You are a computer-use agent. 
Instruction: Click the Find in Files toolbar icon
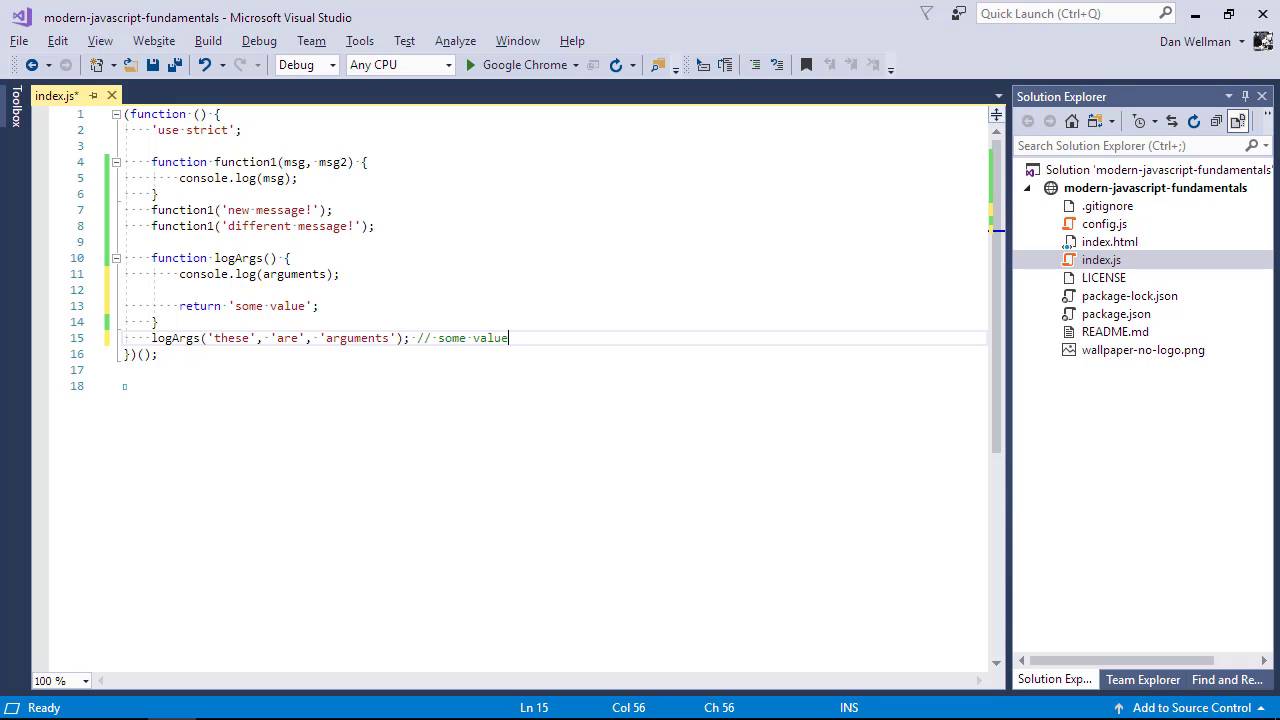point(658,65)
